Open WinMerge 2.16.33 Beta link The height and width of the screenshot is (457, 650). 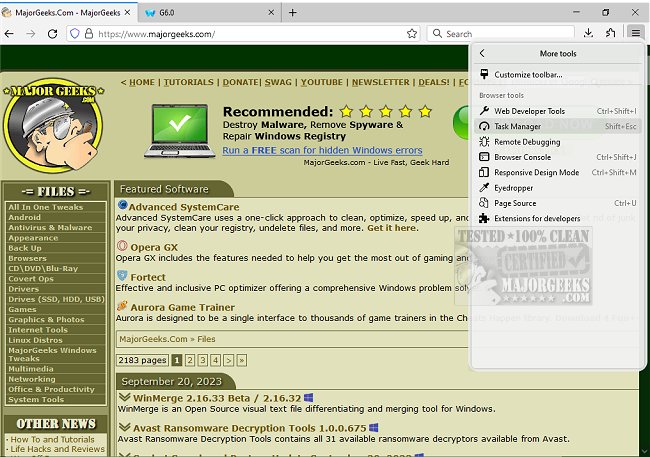(x=217, y=398)
